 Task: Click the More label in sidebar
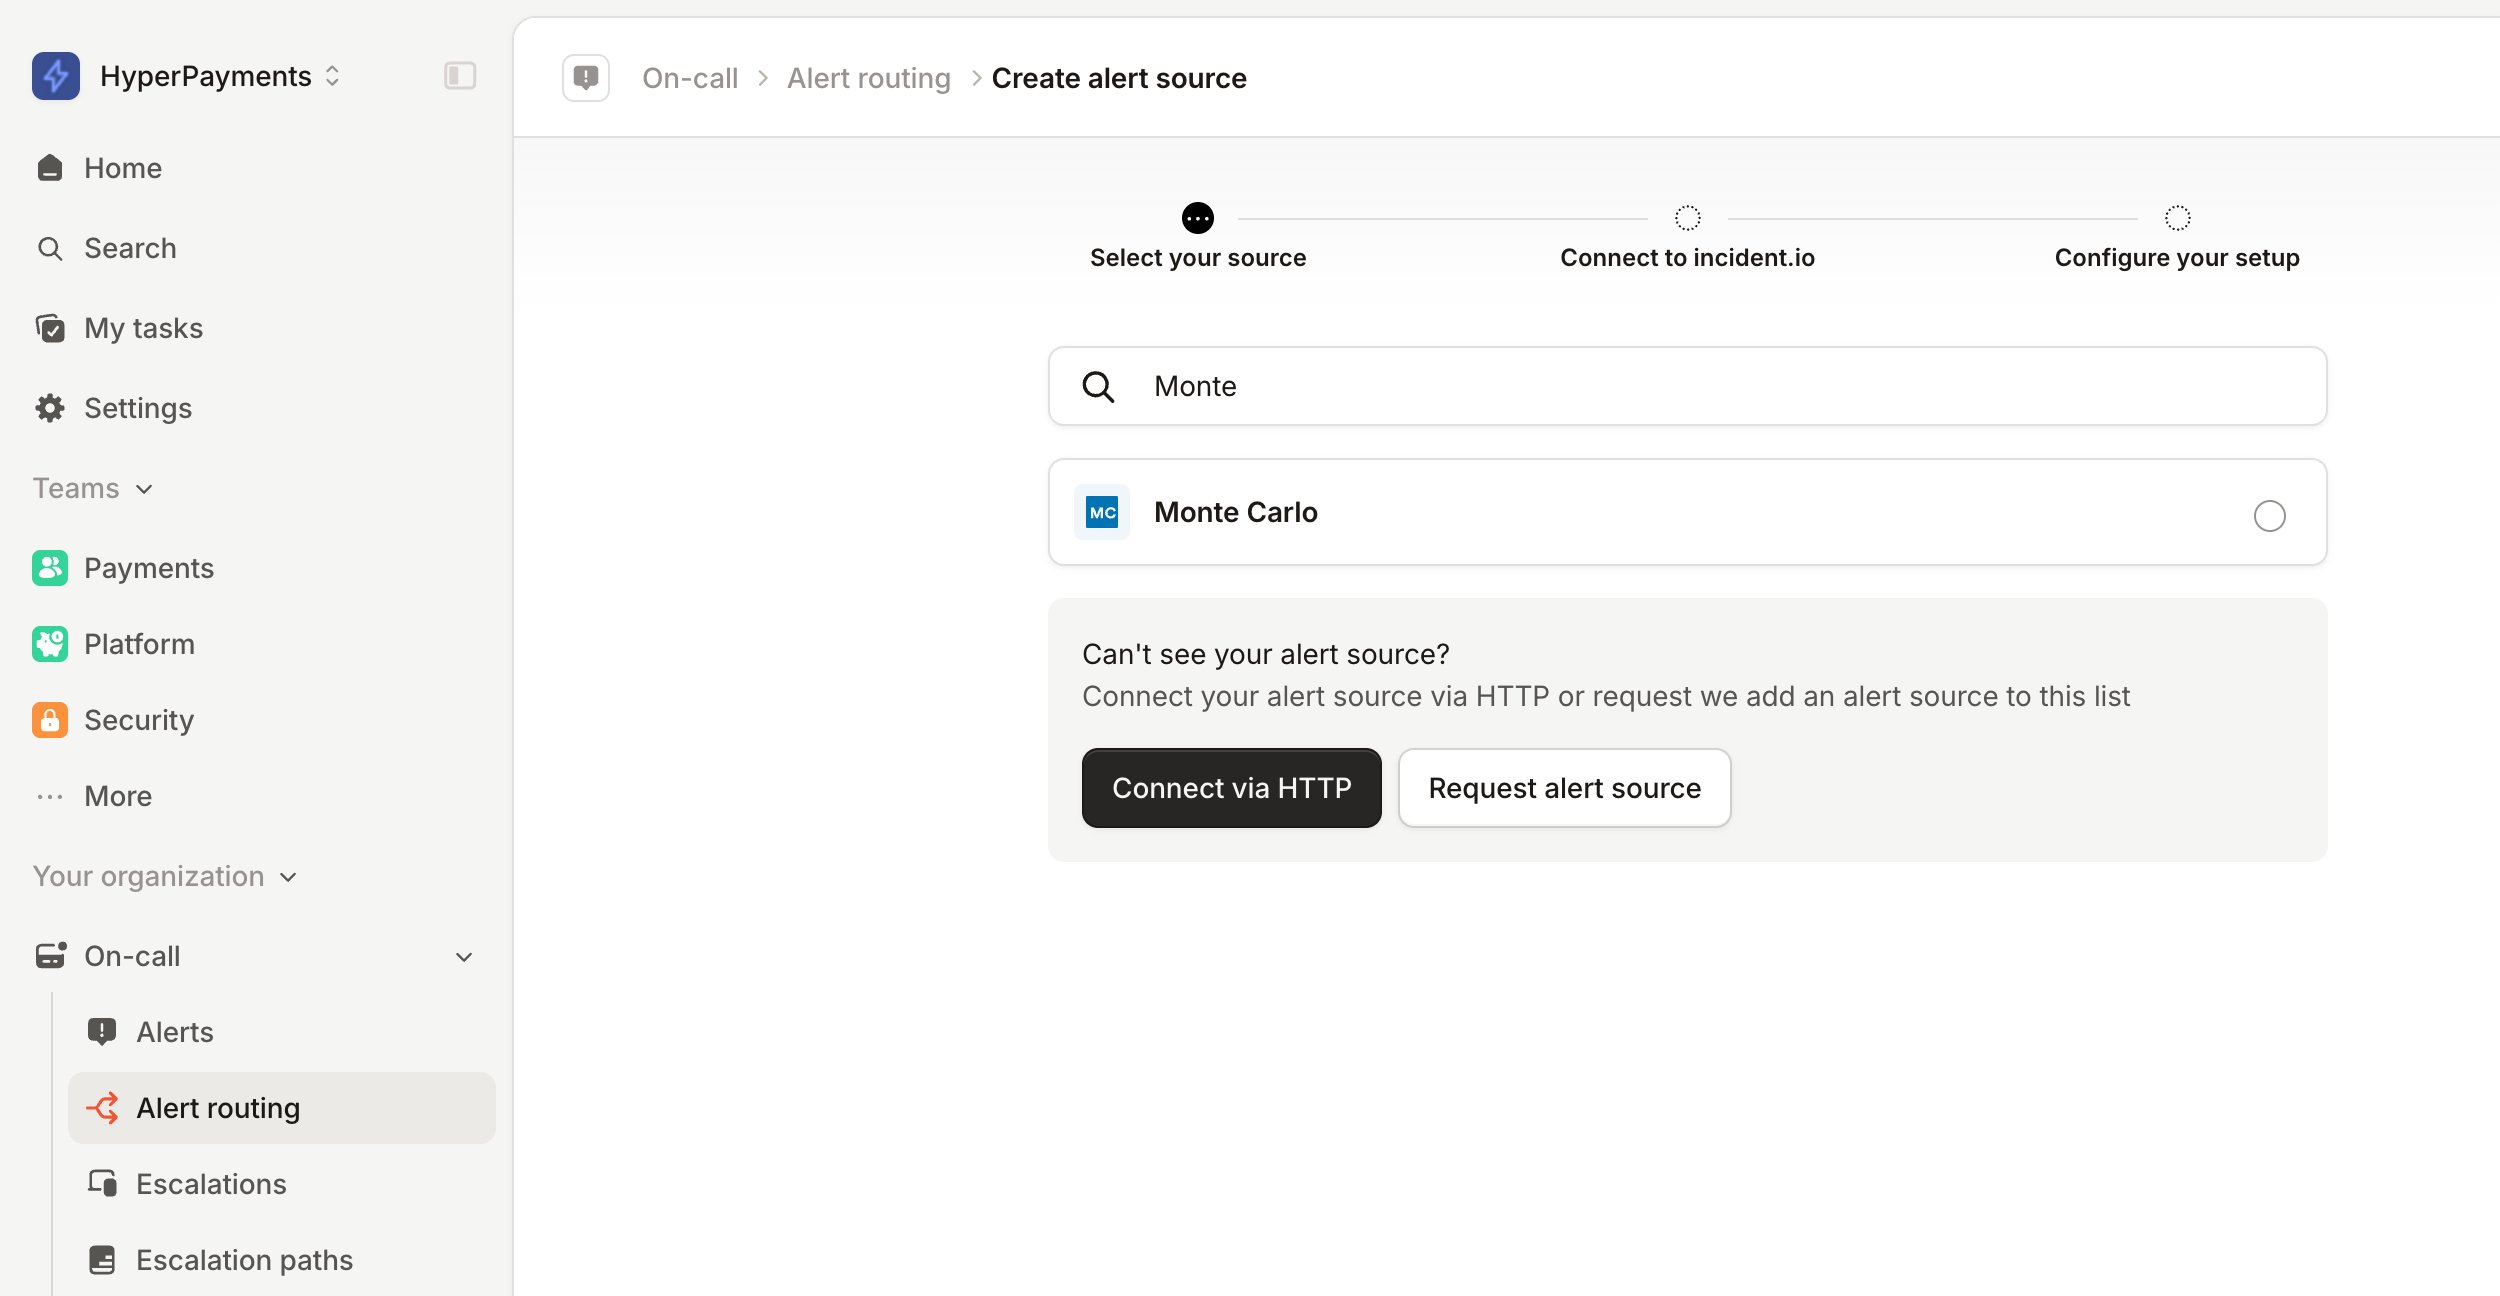(118, 796)
